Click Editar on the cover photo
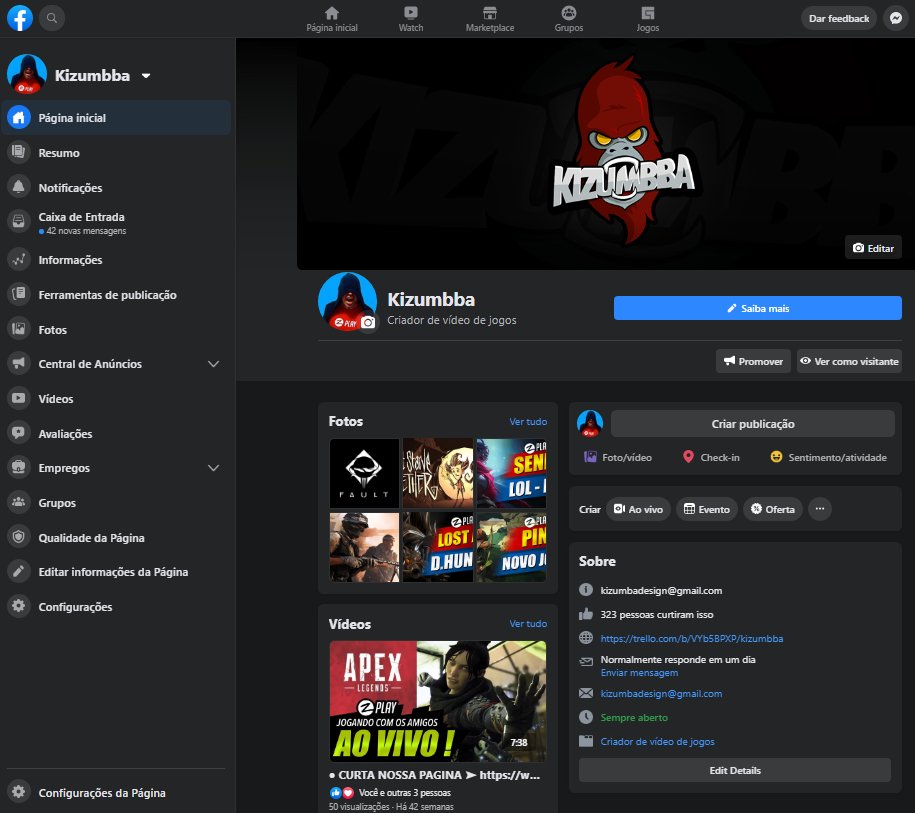This screenshot has height=813, width=915. (x=873, y=248)
